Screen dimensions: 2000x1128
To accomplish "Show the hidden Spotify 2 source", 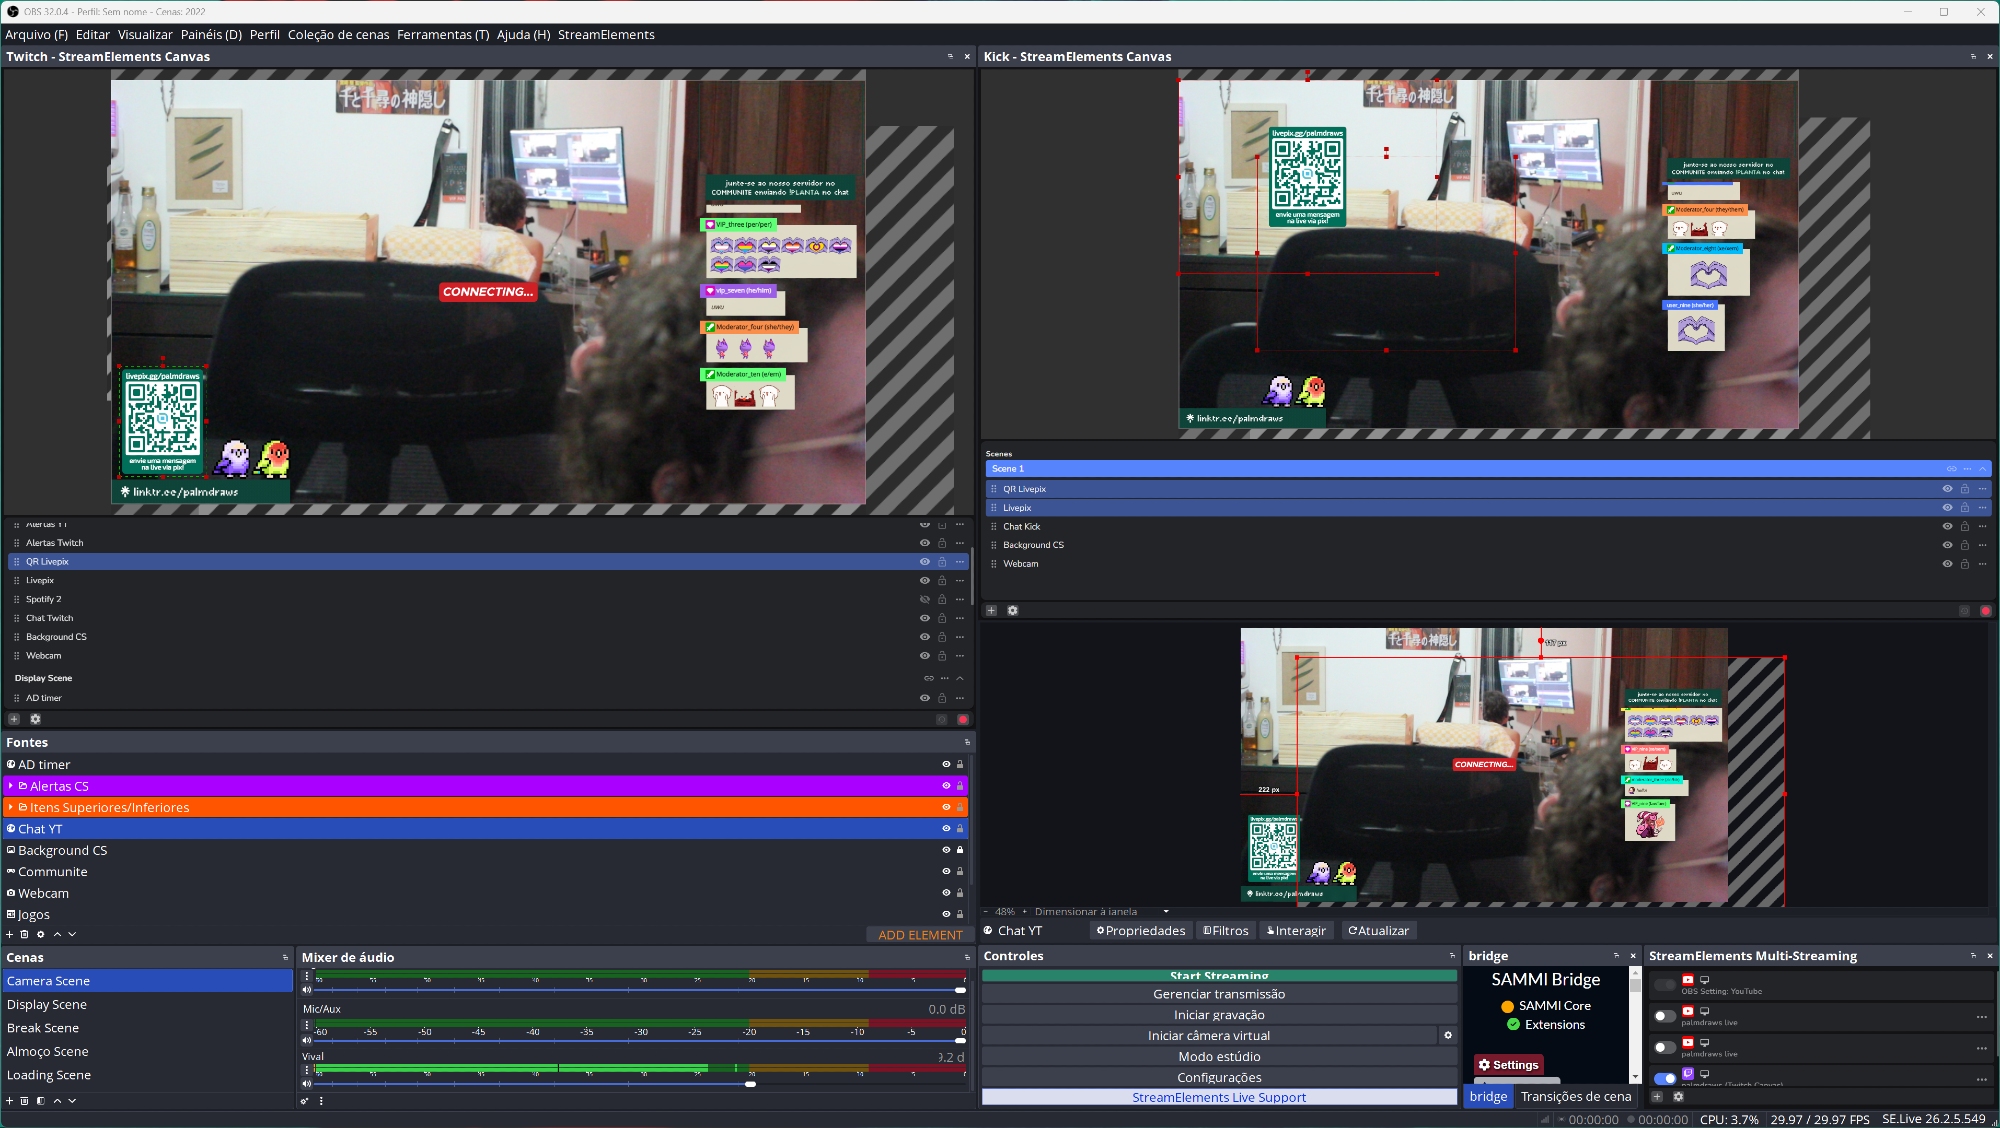I will pos(925,599).
